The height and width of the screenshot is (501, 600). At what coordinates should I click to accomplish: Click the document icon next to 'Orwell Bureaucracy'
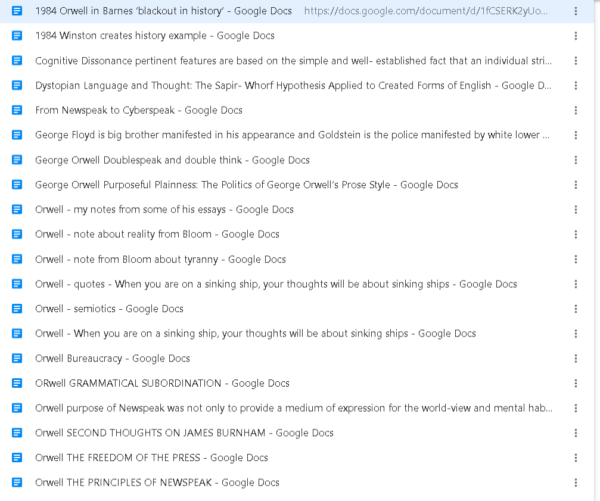pos(17,358)
